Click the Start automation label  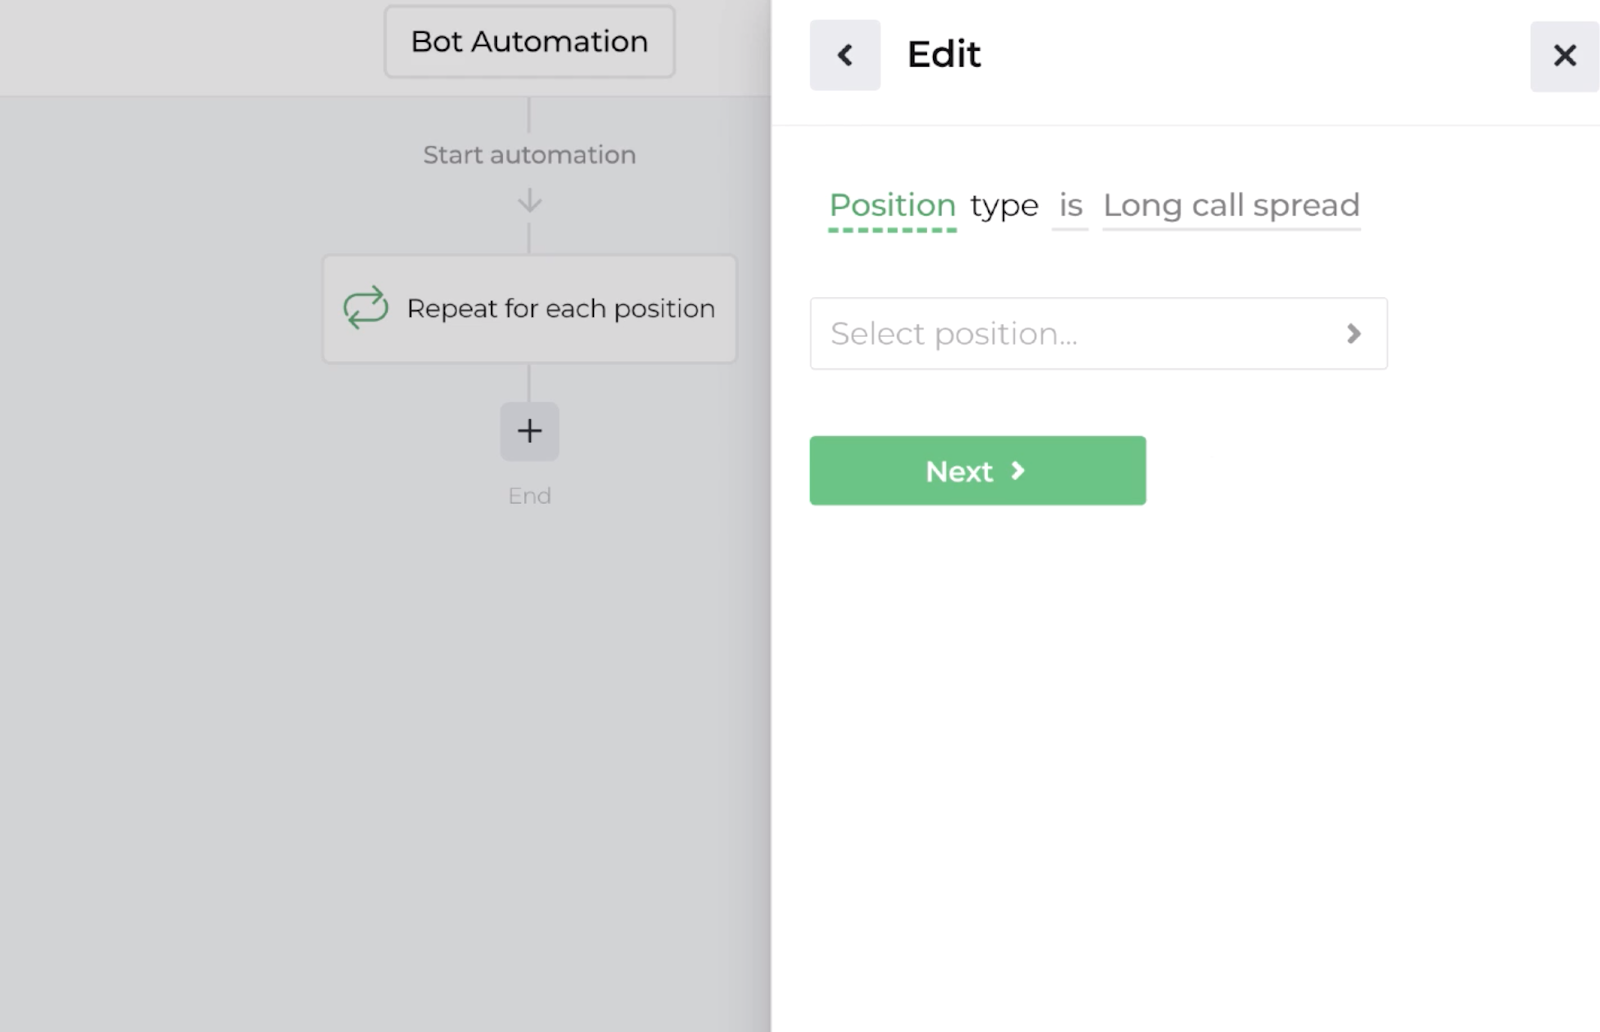(x=529, y=155)
